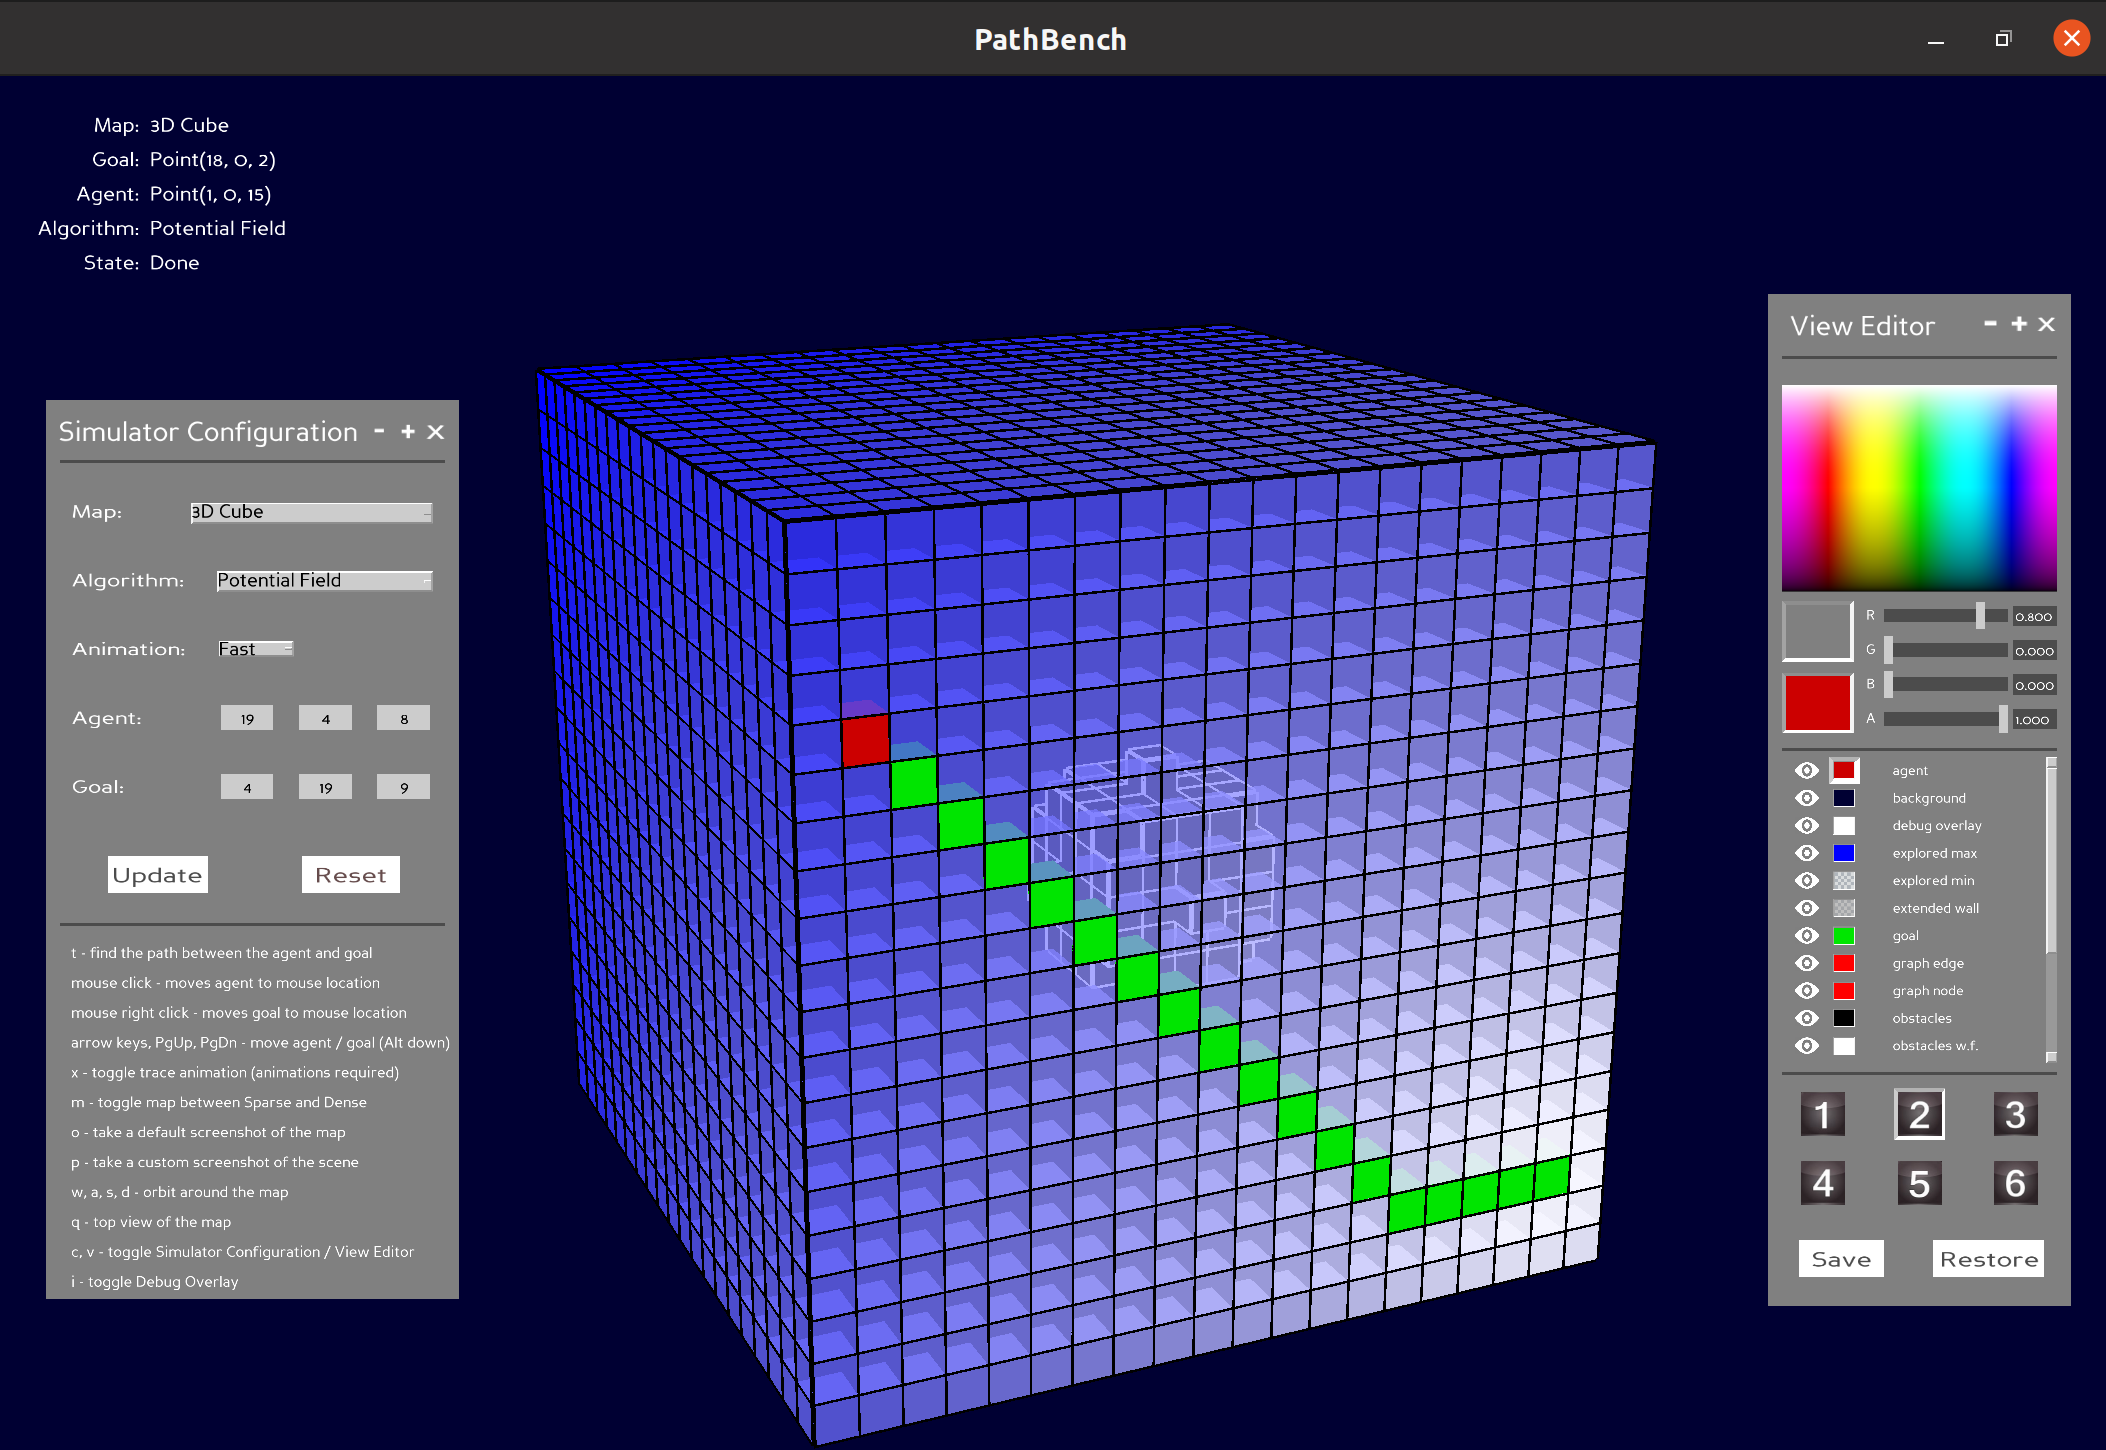Open the Algorithm dropdown Potential Field
Screen dimensions: 2106x1450
pos(324,581)
